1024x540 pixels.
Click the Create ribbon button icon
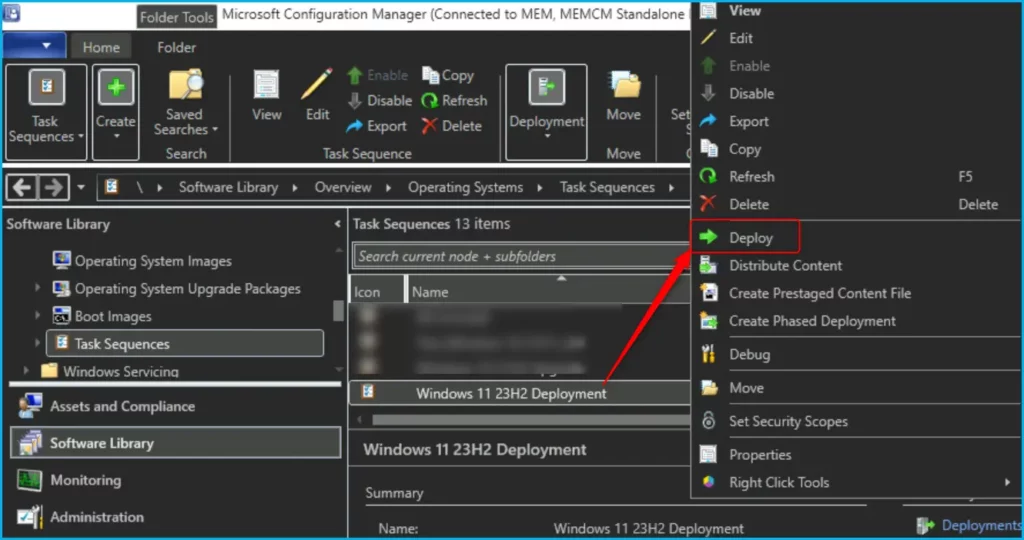pyautogui.click(x=116, y=87)
